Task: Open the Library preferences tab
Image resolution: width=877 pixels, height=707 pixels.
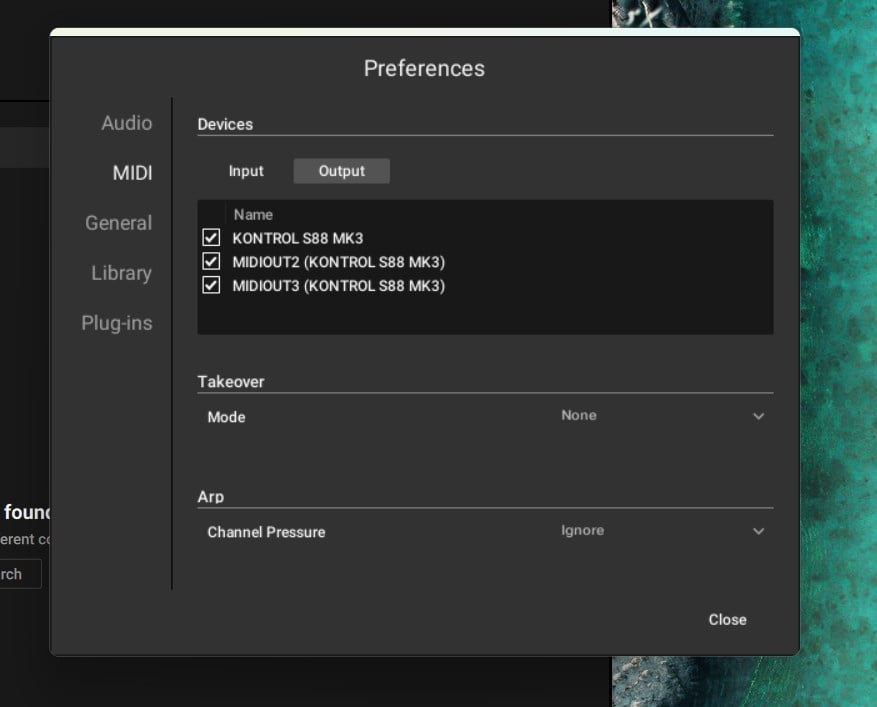Action: pos(121,273)
